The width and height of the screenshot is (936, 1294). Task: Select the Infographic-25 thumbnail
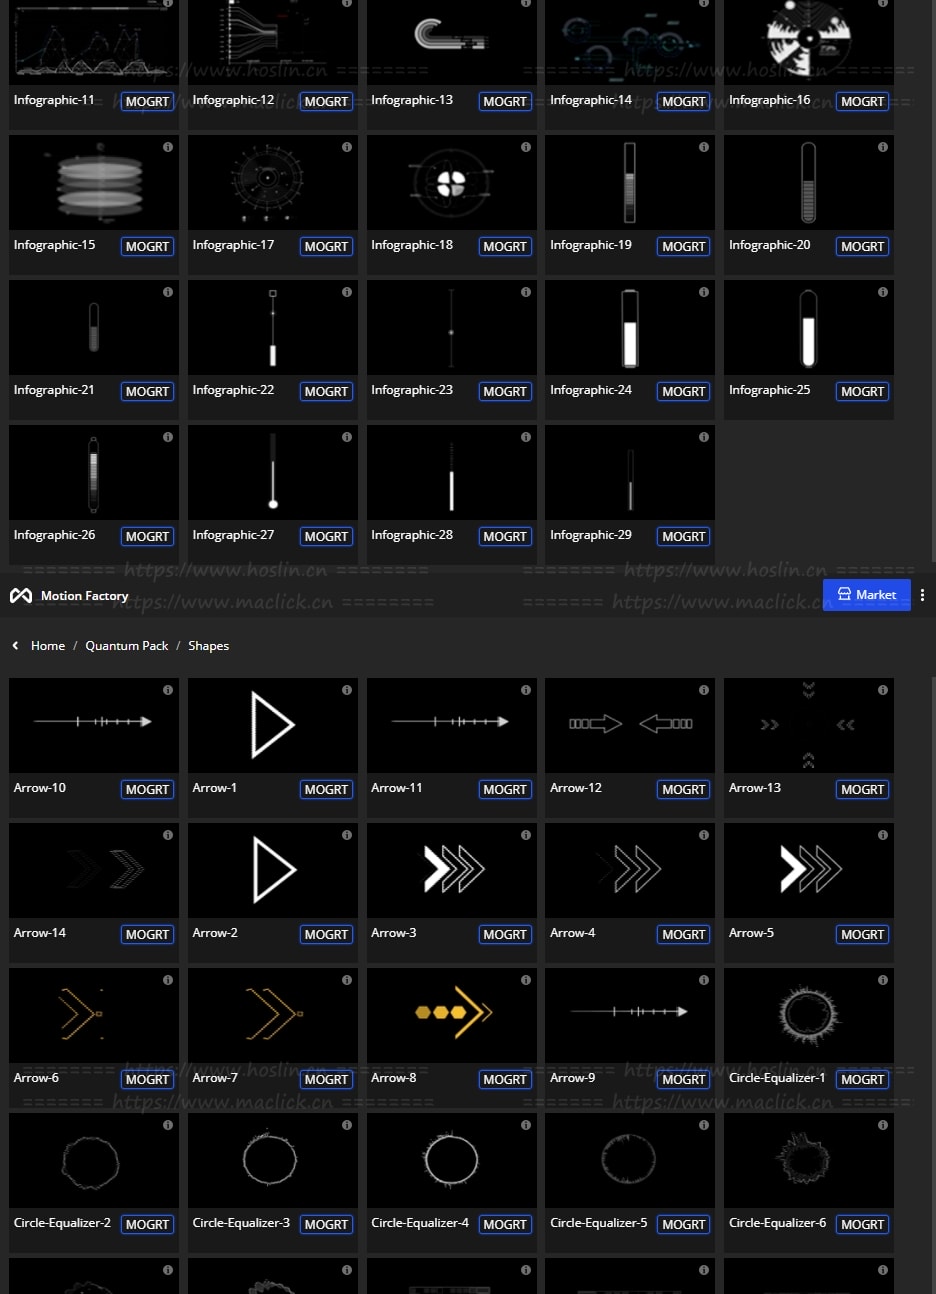[809, 327]
